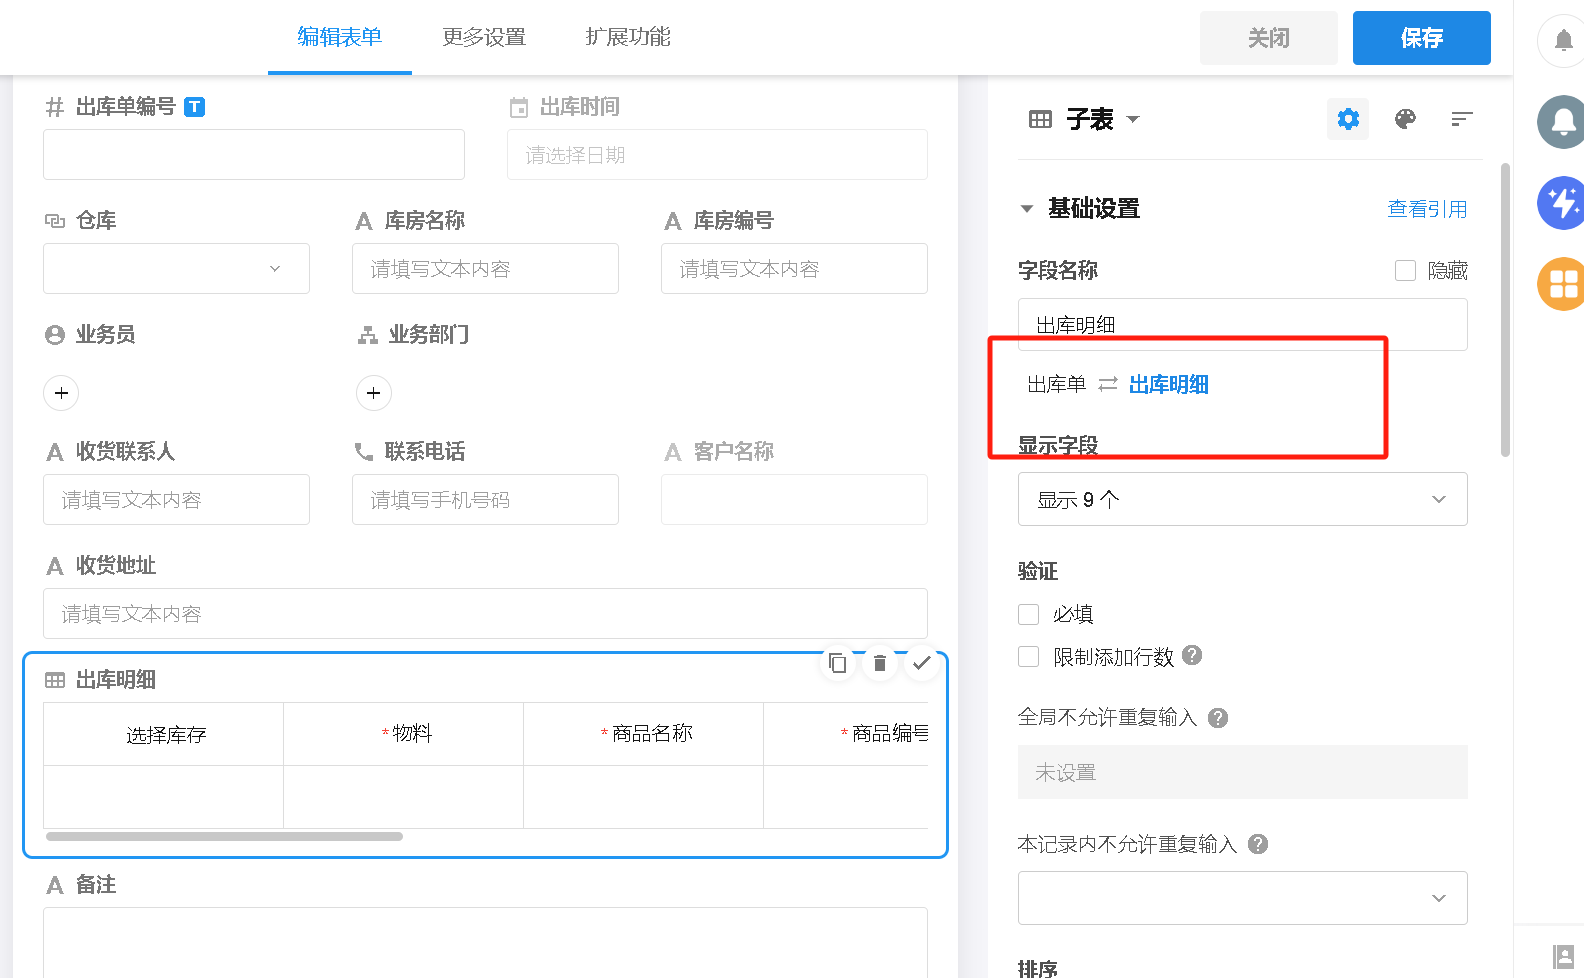
Task: Open the 扩展功能 tab
Action: point(628,37)
